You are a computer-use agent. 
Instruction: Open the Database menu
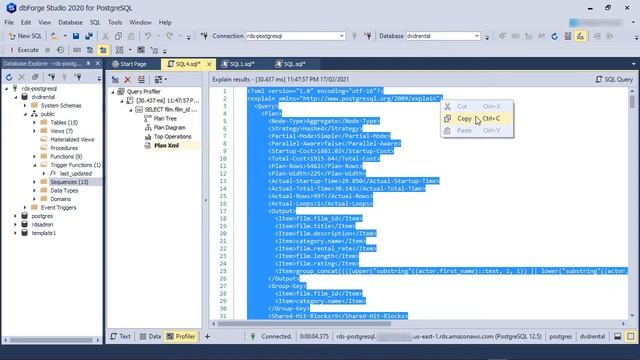click(70, 22)
